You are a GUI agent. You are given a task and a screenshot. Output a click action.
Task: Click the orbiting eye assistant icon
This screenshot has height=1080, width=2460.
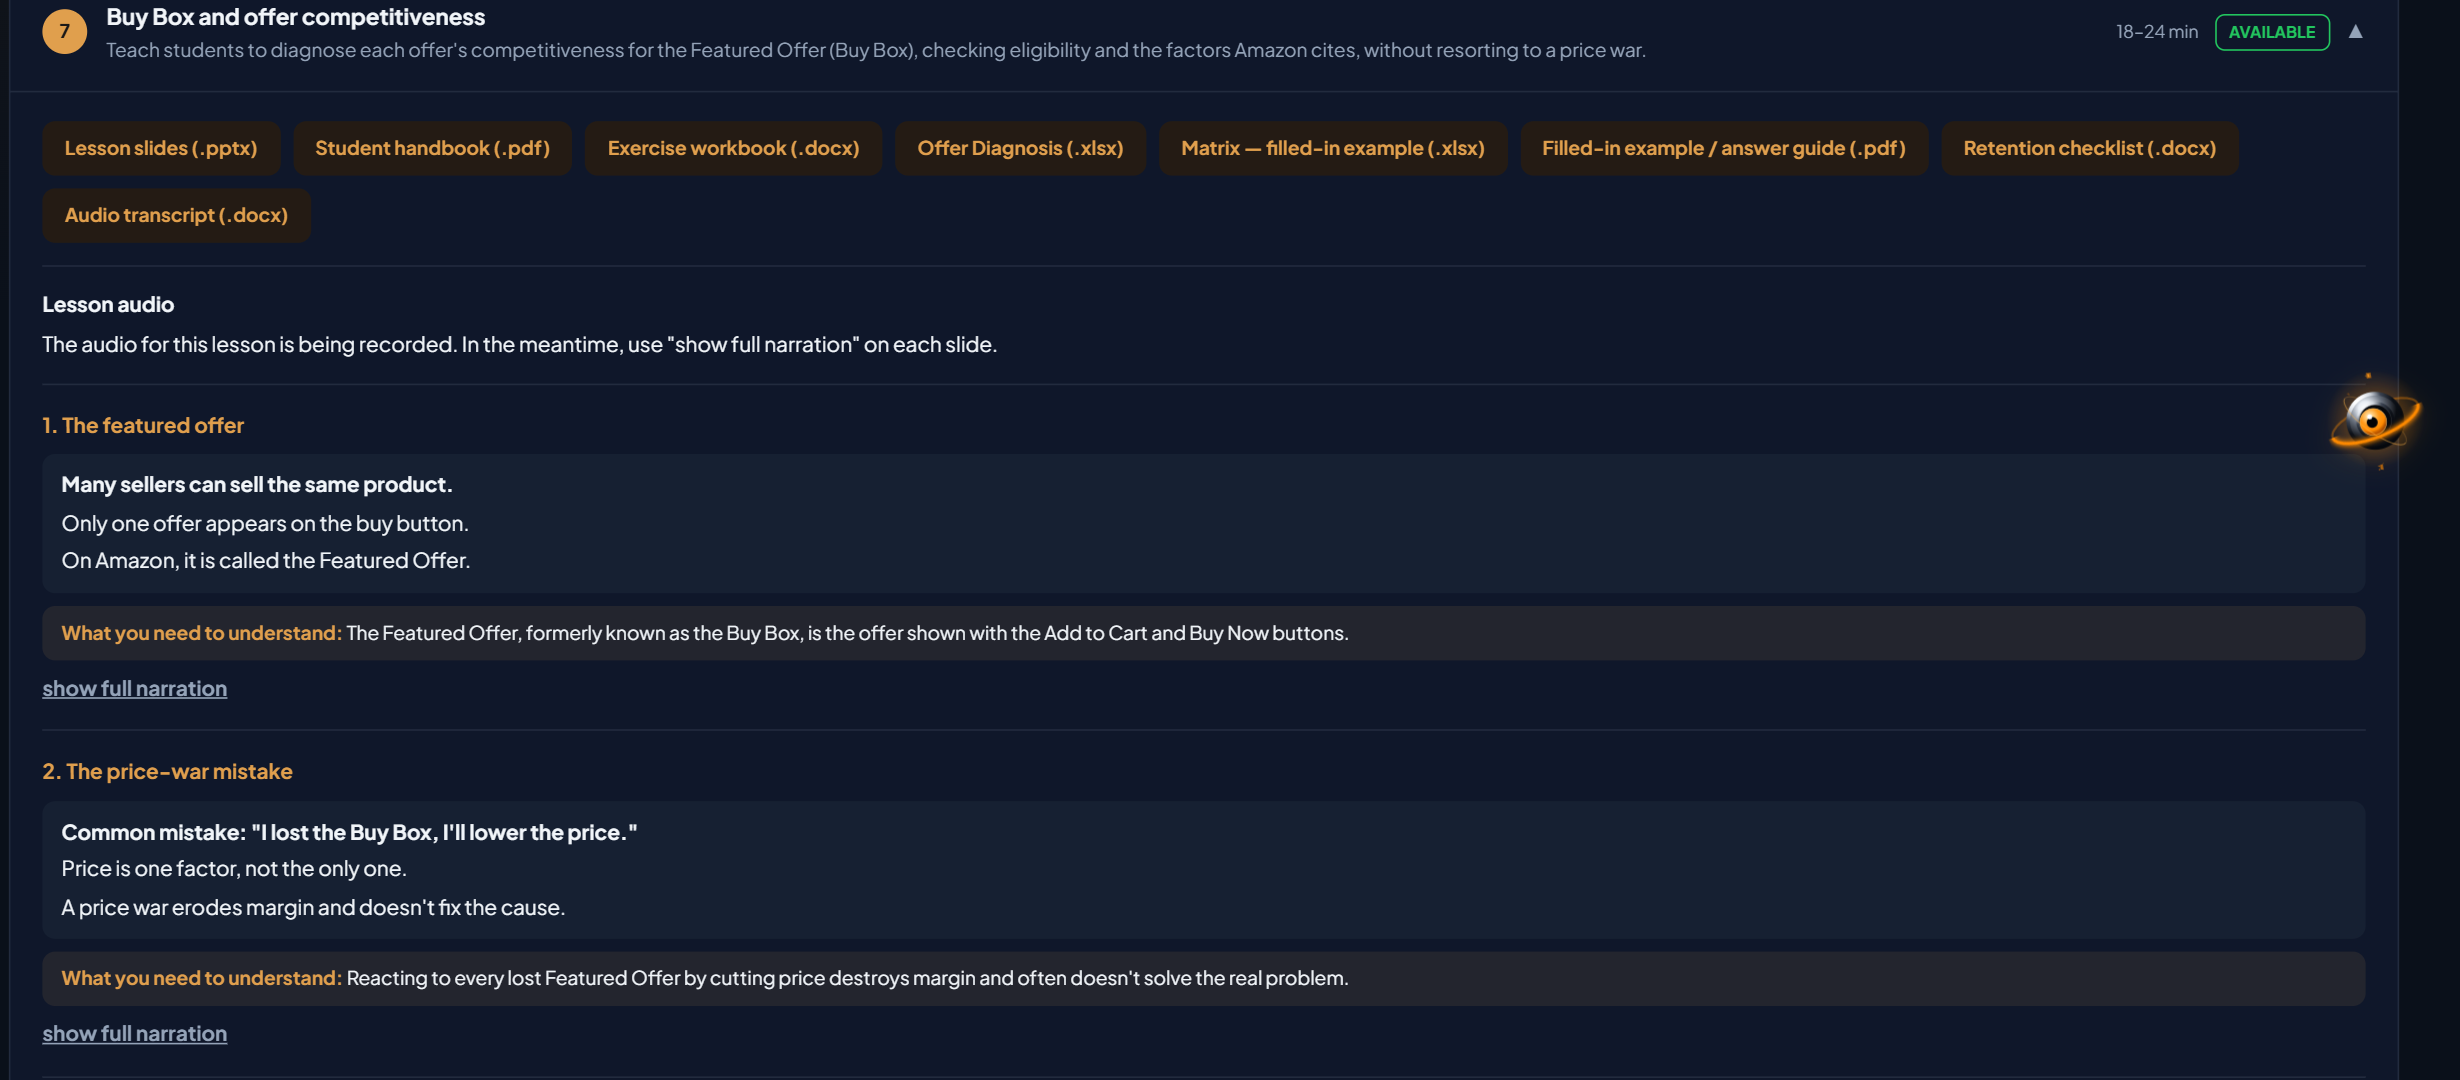[x=2375, y=421]
